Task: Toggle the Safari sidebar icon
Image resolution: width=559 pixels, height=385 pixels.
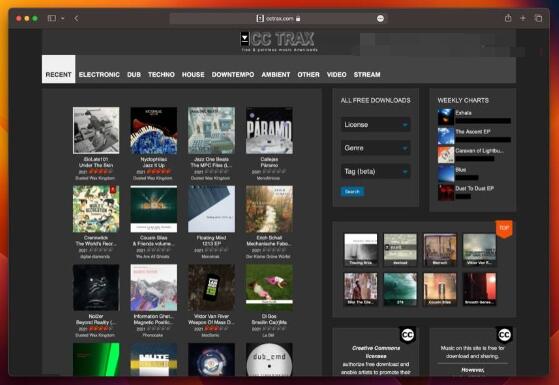Action: pyautogui.click(x=52, y=18)
